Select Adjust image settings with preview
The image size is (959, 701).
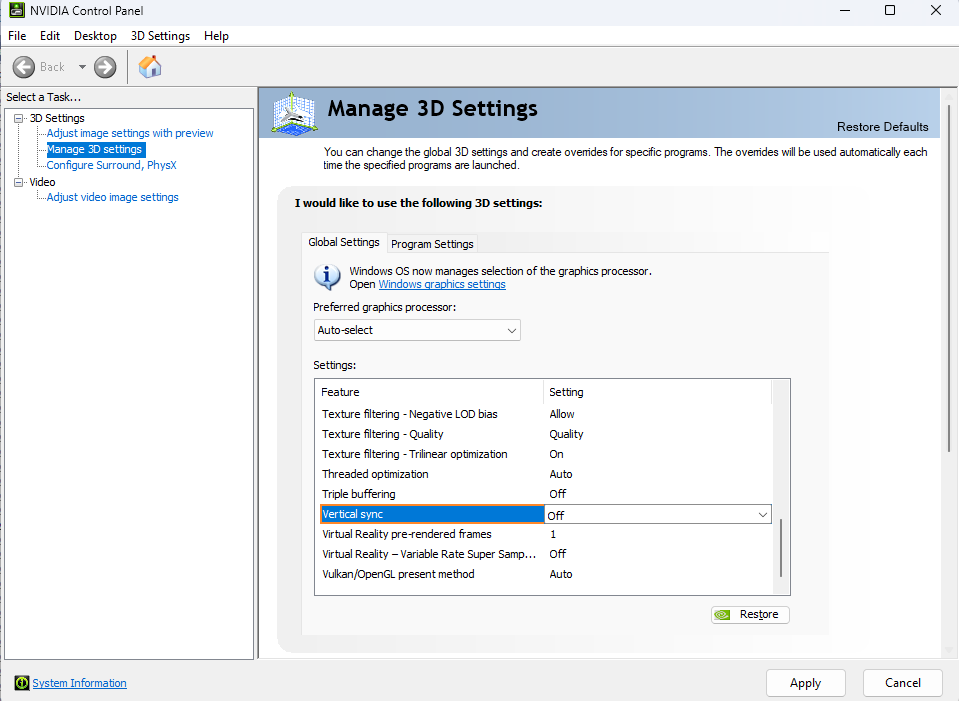pyautogui.click(x=130, y=133)
